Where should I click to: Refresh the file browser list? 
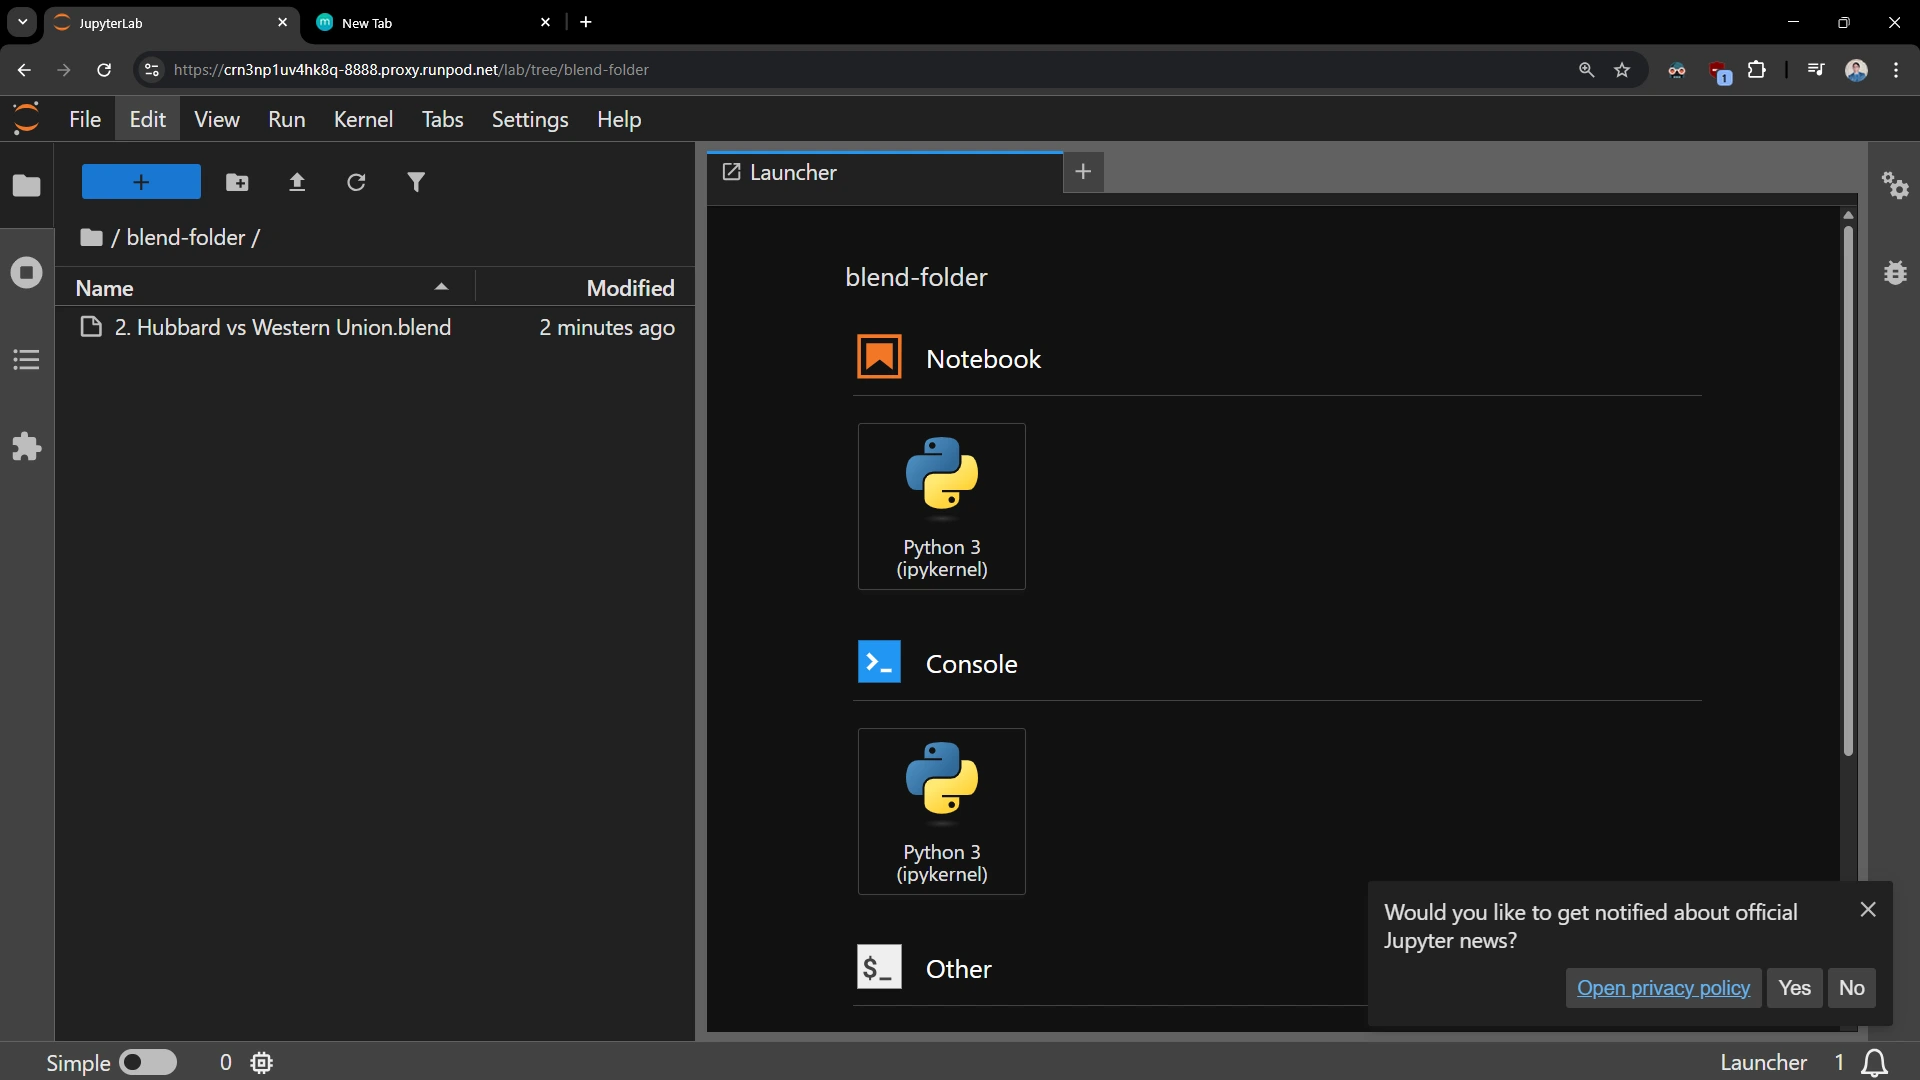coord(356,182)
